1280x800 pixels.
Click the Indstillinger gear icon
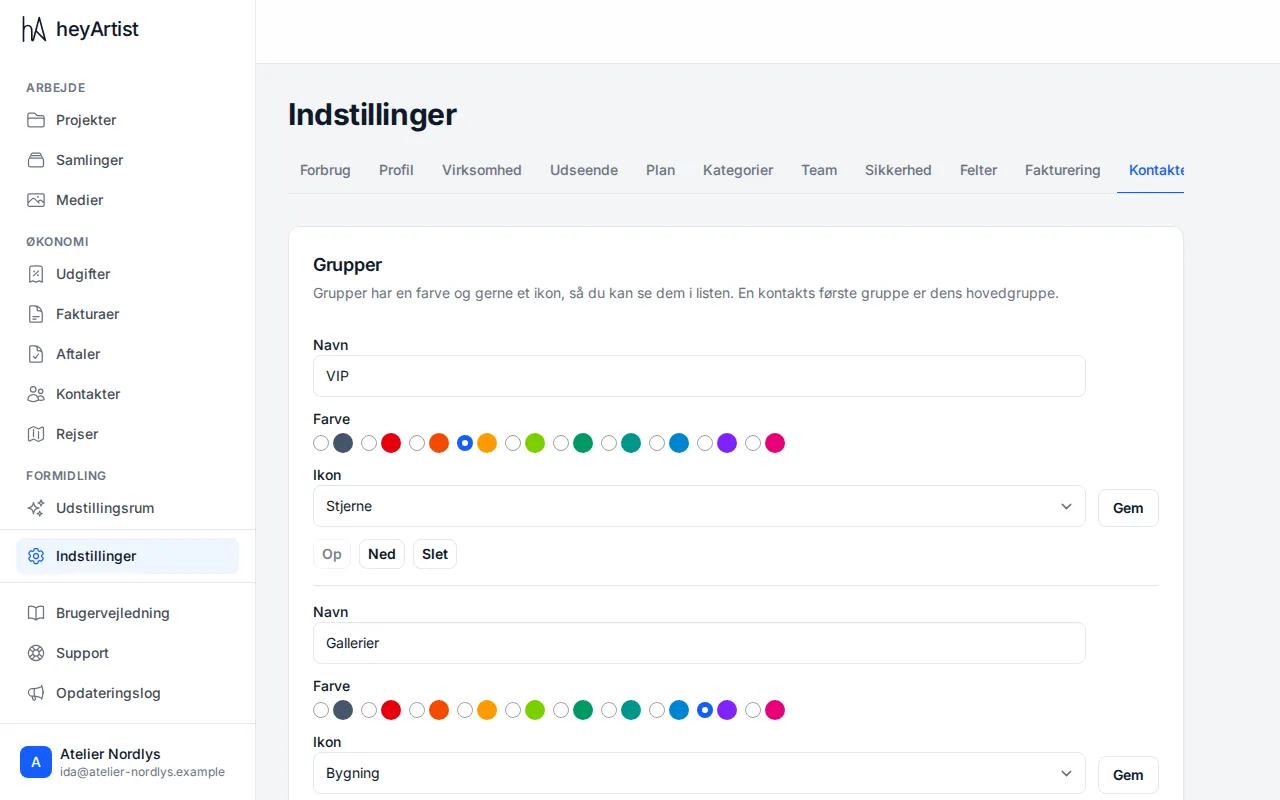click(x=36, y=556)
